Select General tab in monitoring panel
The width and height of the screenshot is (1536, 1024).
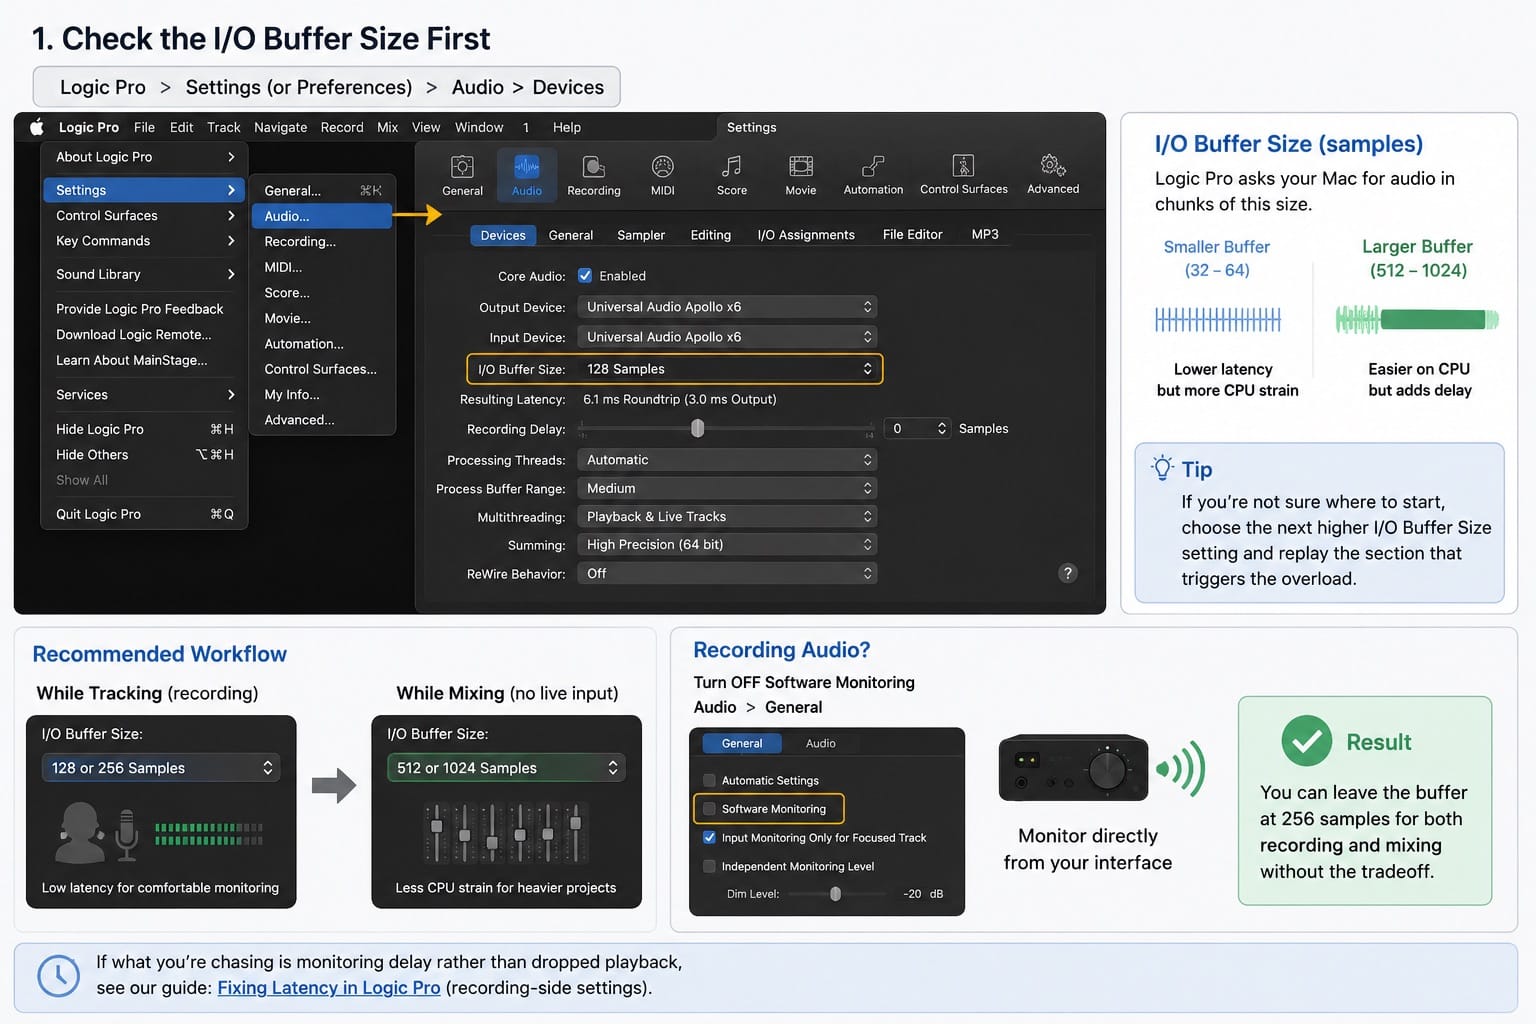(741, 743)
